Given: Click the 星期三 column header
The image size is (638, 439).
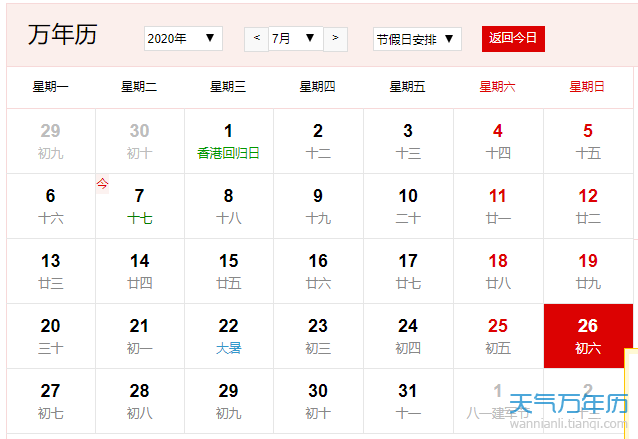Looking at the screenshot, I should (x=228, y=87).
